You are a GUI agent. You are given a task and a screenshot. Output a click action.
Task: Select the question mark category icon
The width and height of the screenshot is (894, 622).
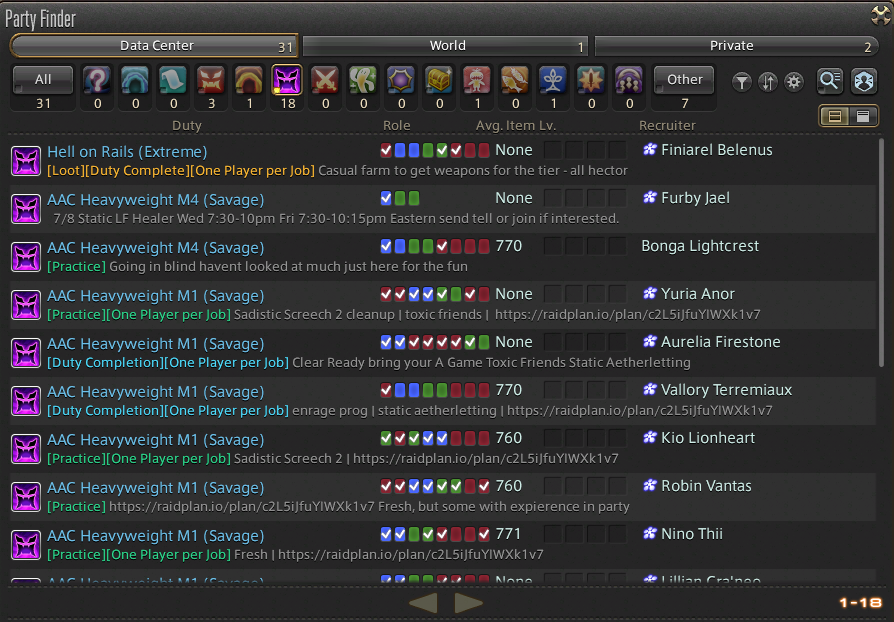pos(97,80)
